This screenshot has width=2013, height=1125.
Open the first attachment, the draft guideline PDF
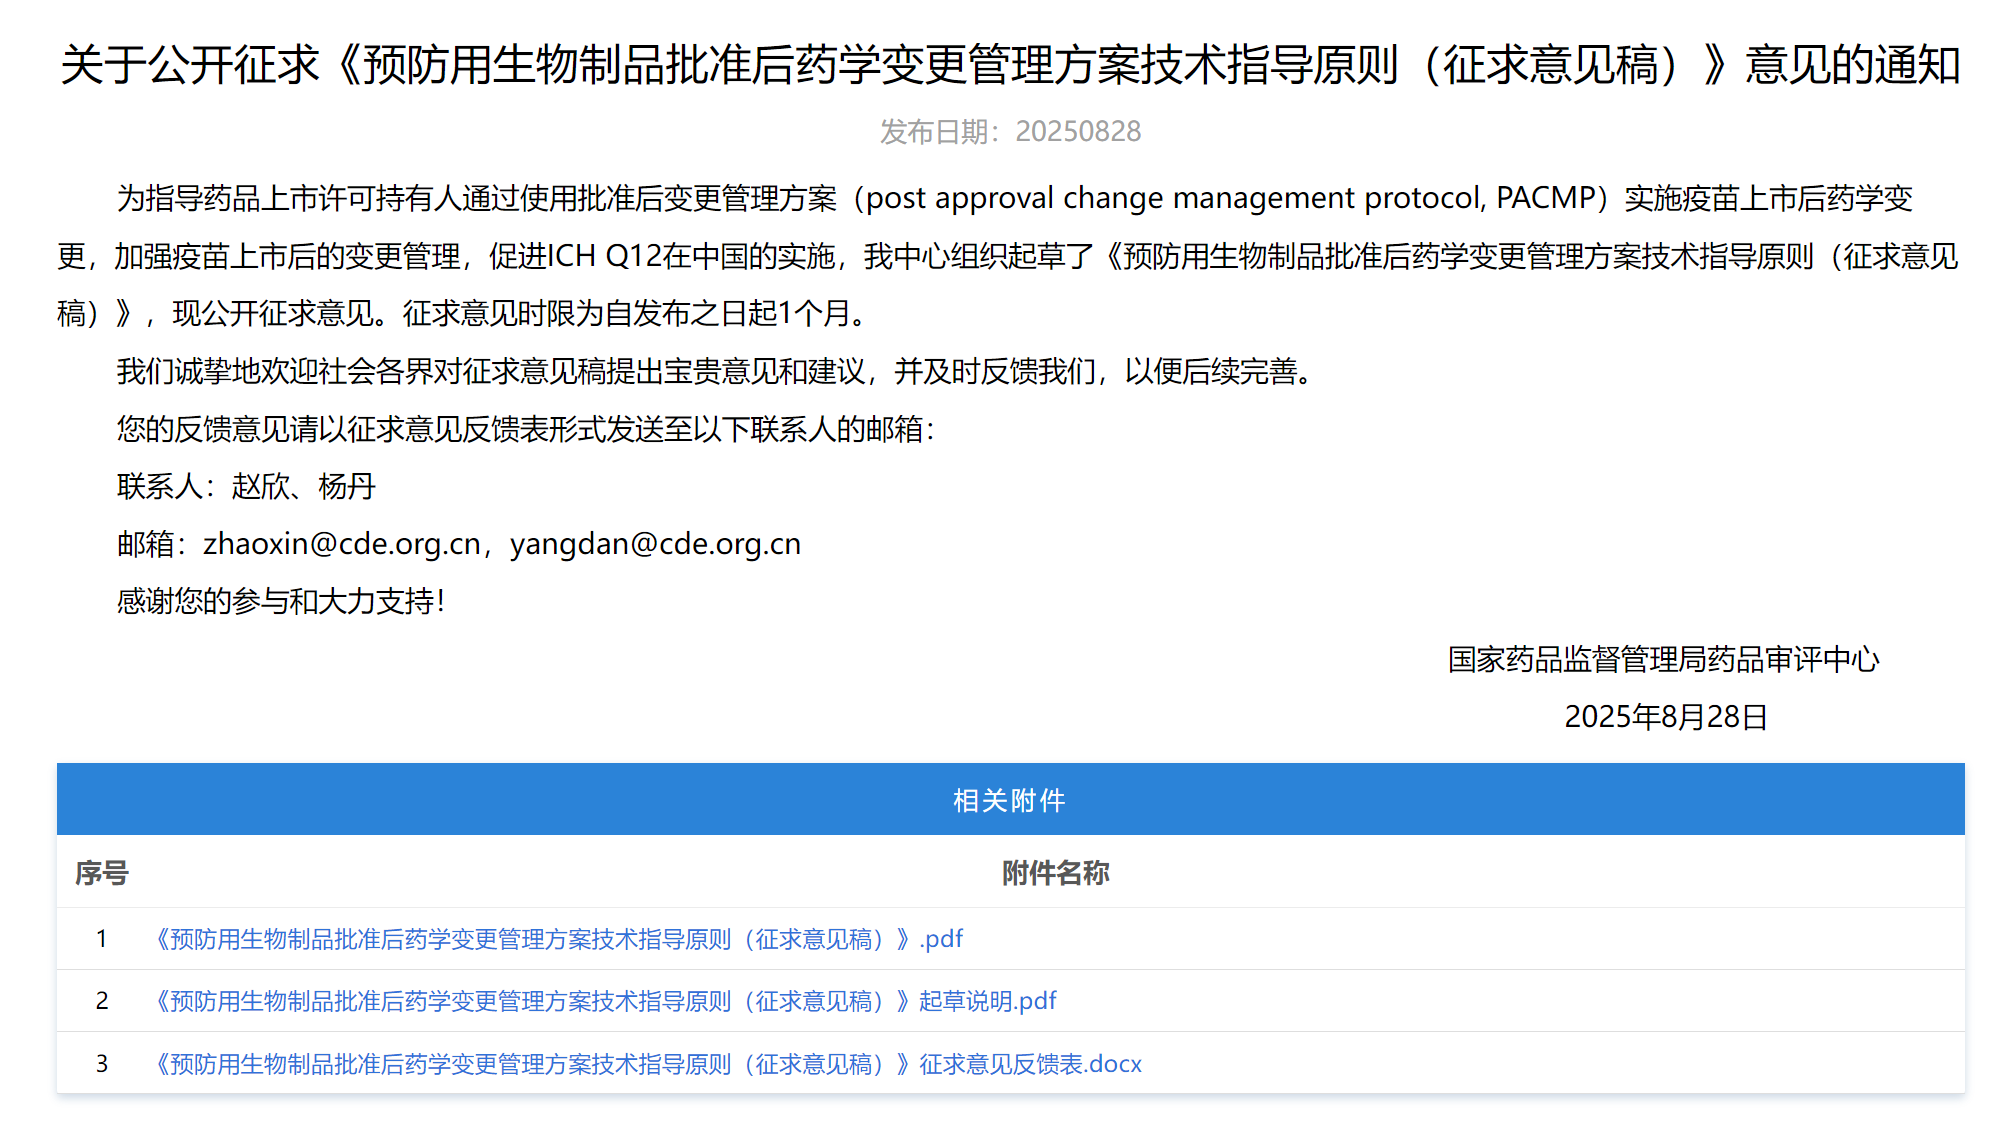pos(556,939)
